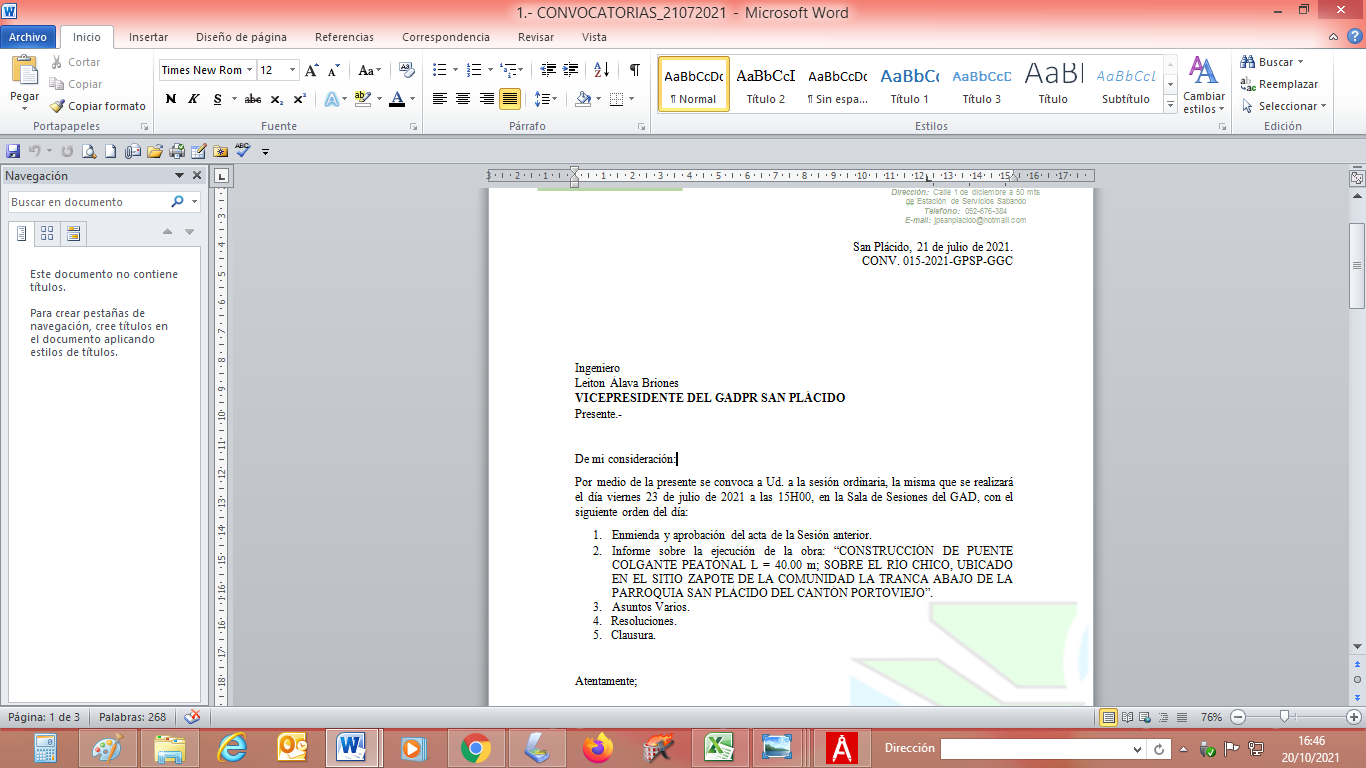This screenshot has width=1366, height=768.
Task: Open the font name dropdown Times New Roman
Action: pyautogui.click(x=205, y=70)
